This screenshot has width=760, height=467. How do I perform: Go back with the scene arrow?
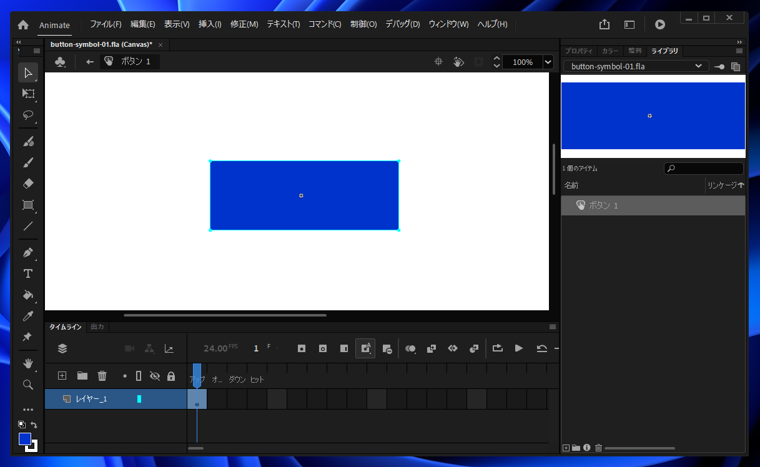90,62
